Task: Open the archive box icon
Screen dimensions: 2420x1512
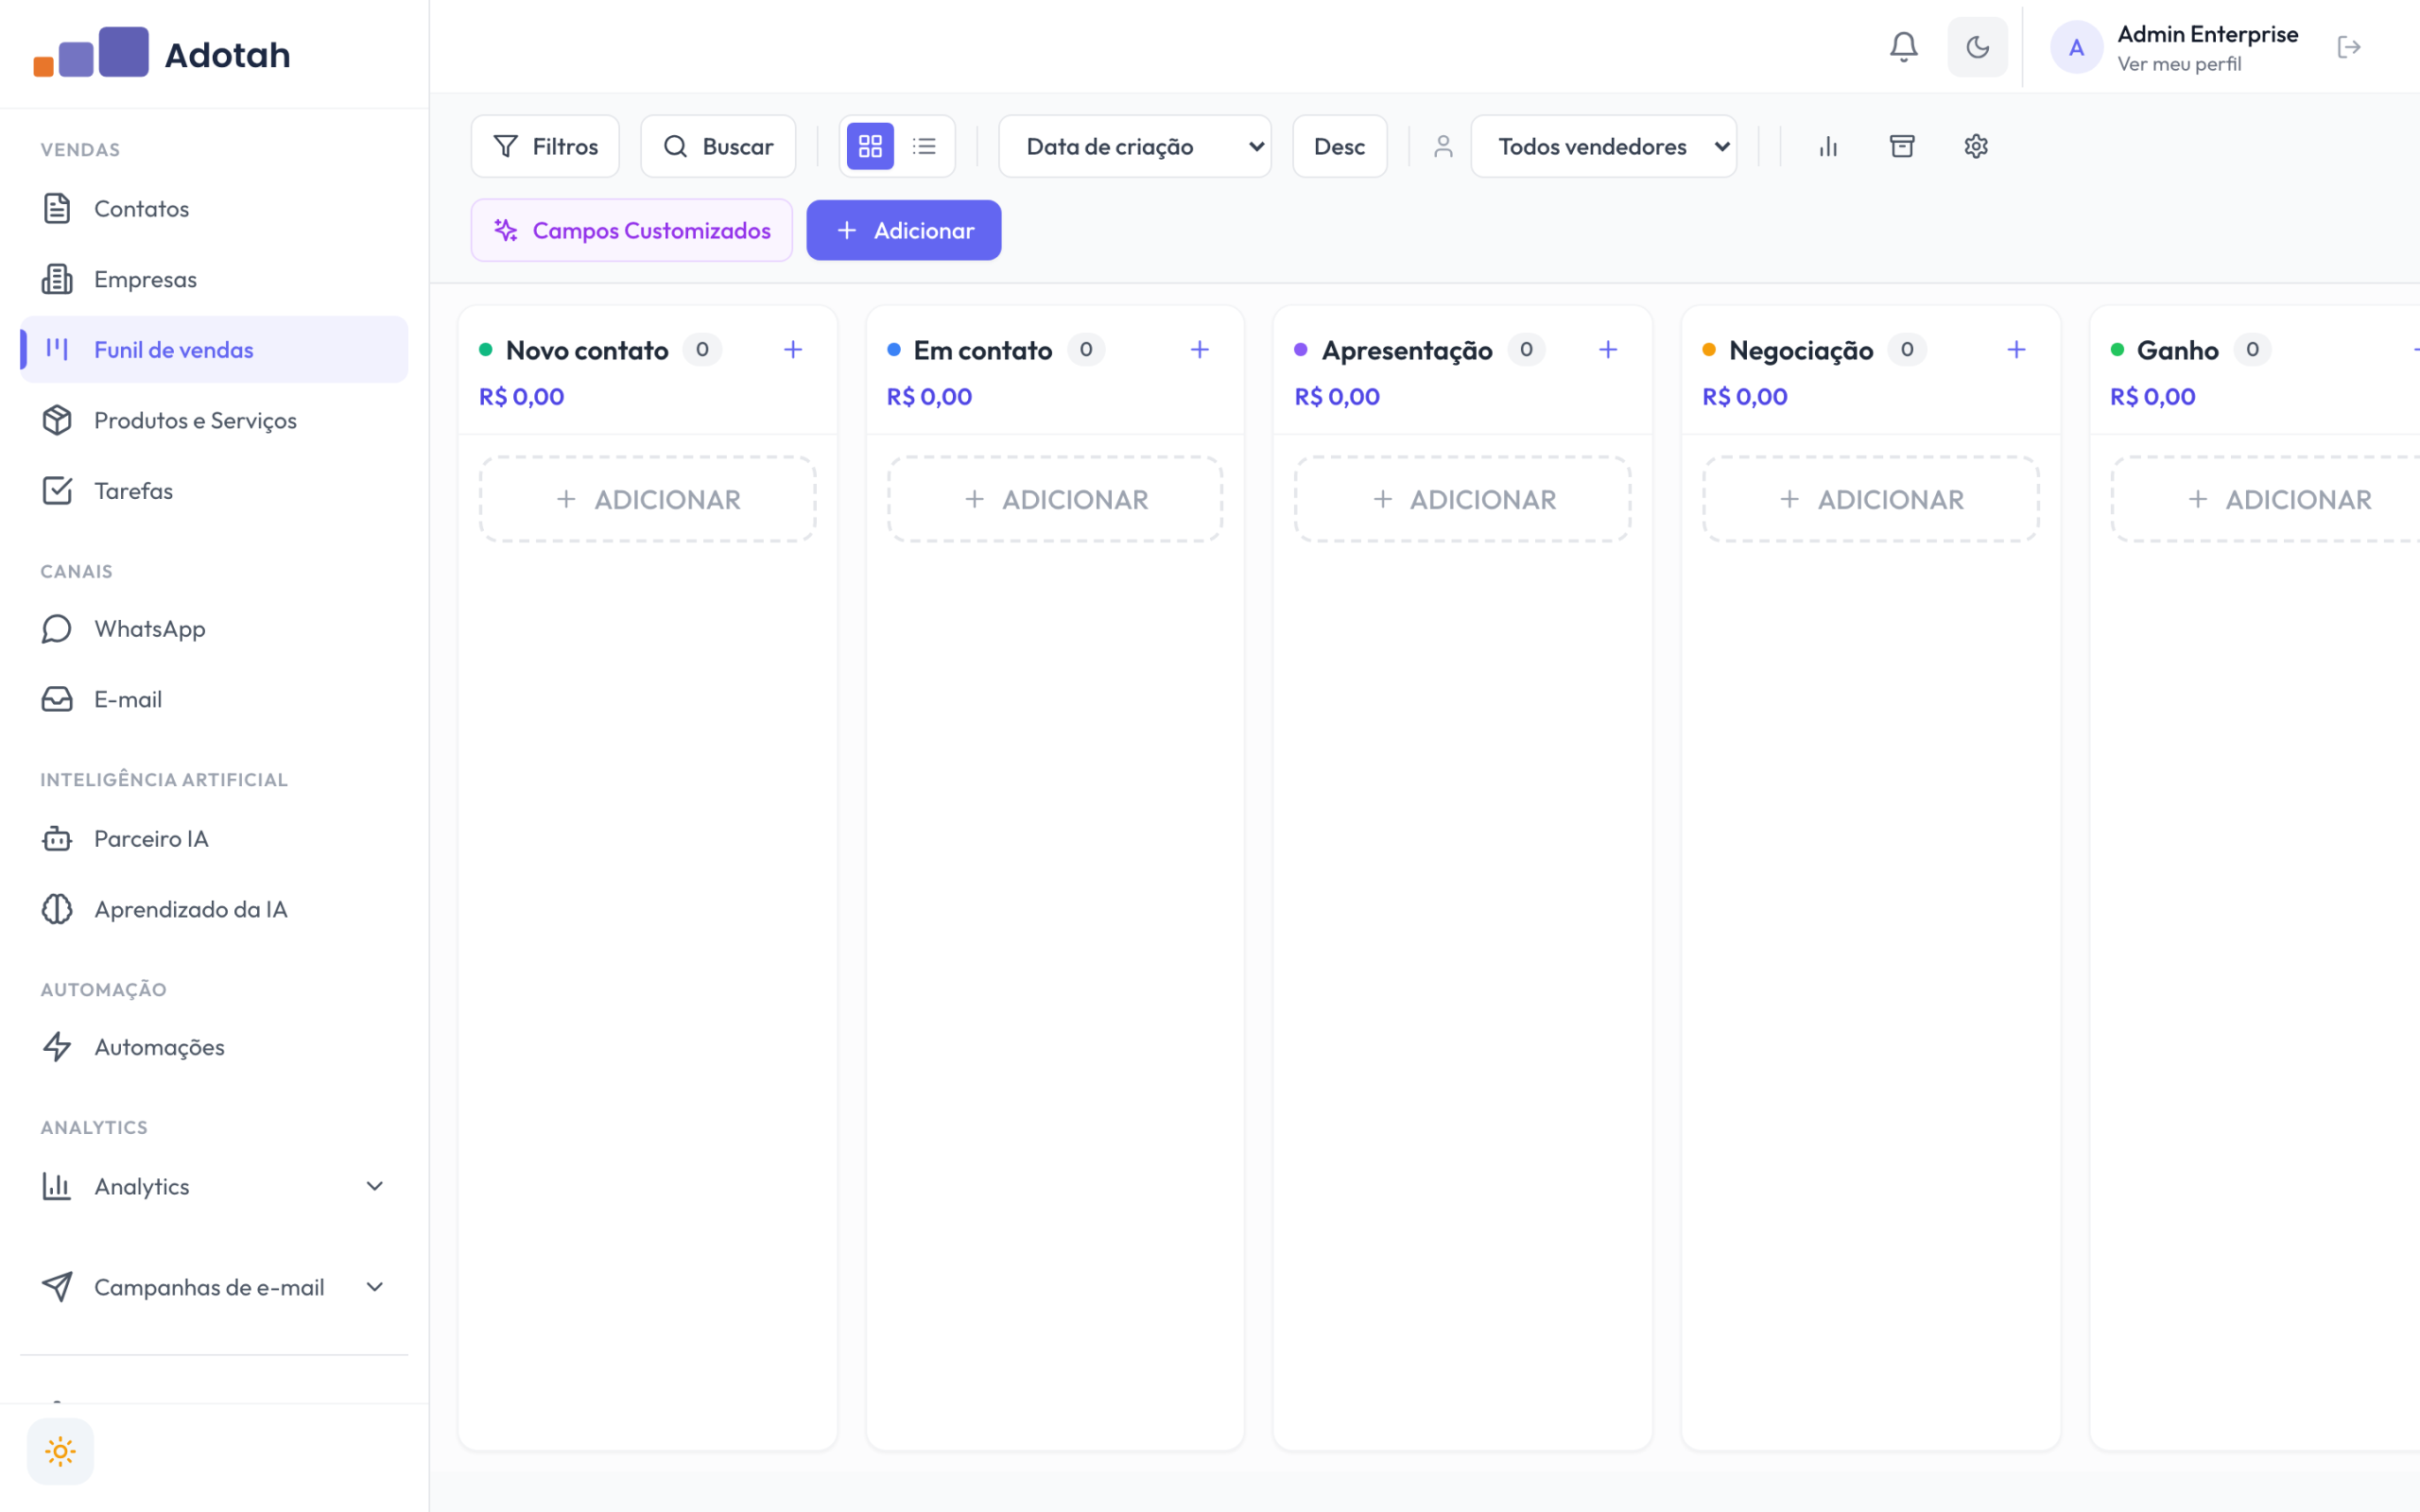Action: [x=1902, y=147]
